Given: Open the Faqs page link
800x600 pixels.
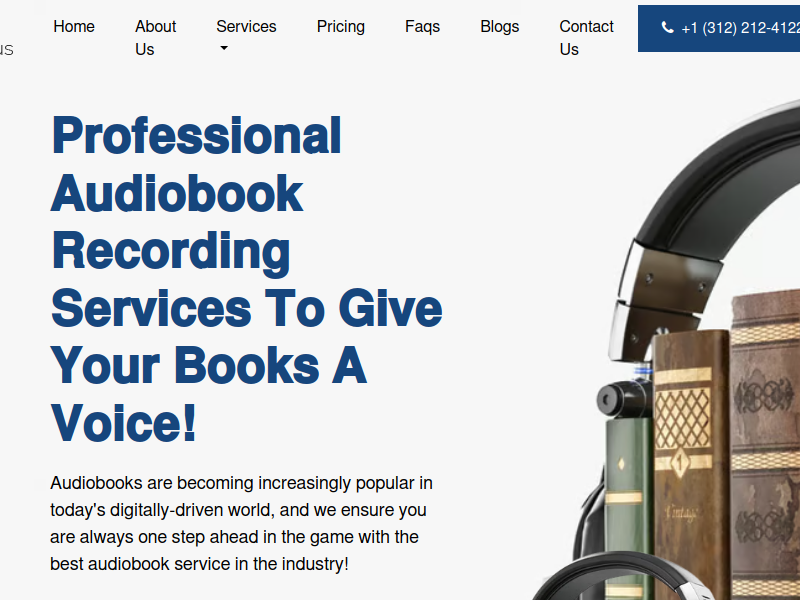Looking at the screenshot, I should tap(422, 27).
